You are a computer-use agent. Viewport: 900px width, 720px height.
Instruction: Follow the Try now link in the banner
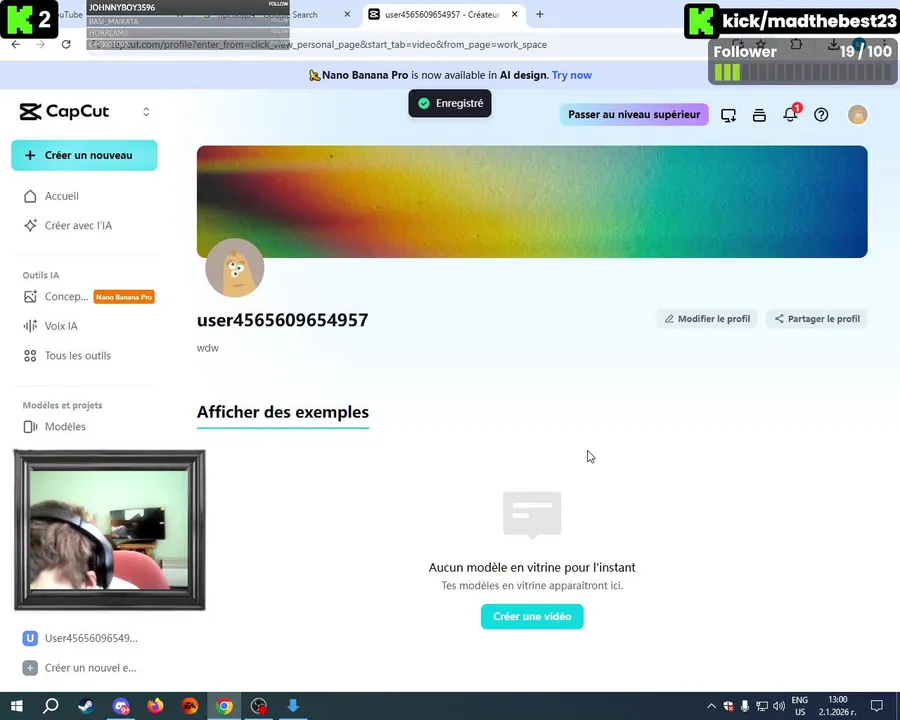(571, 75)
